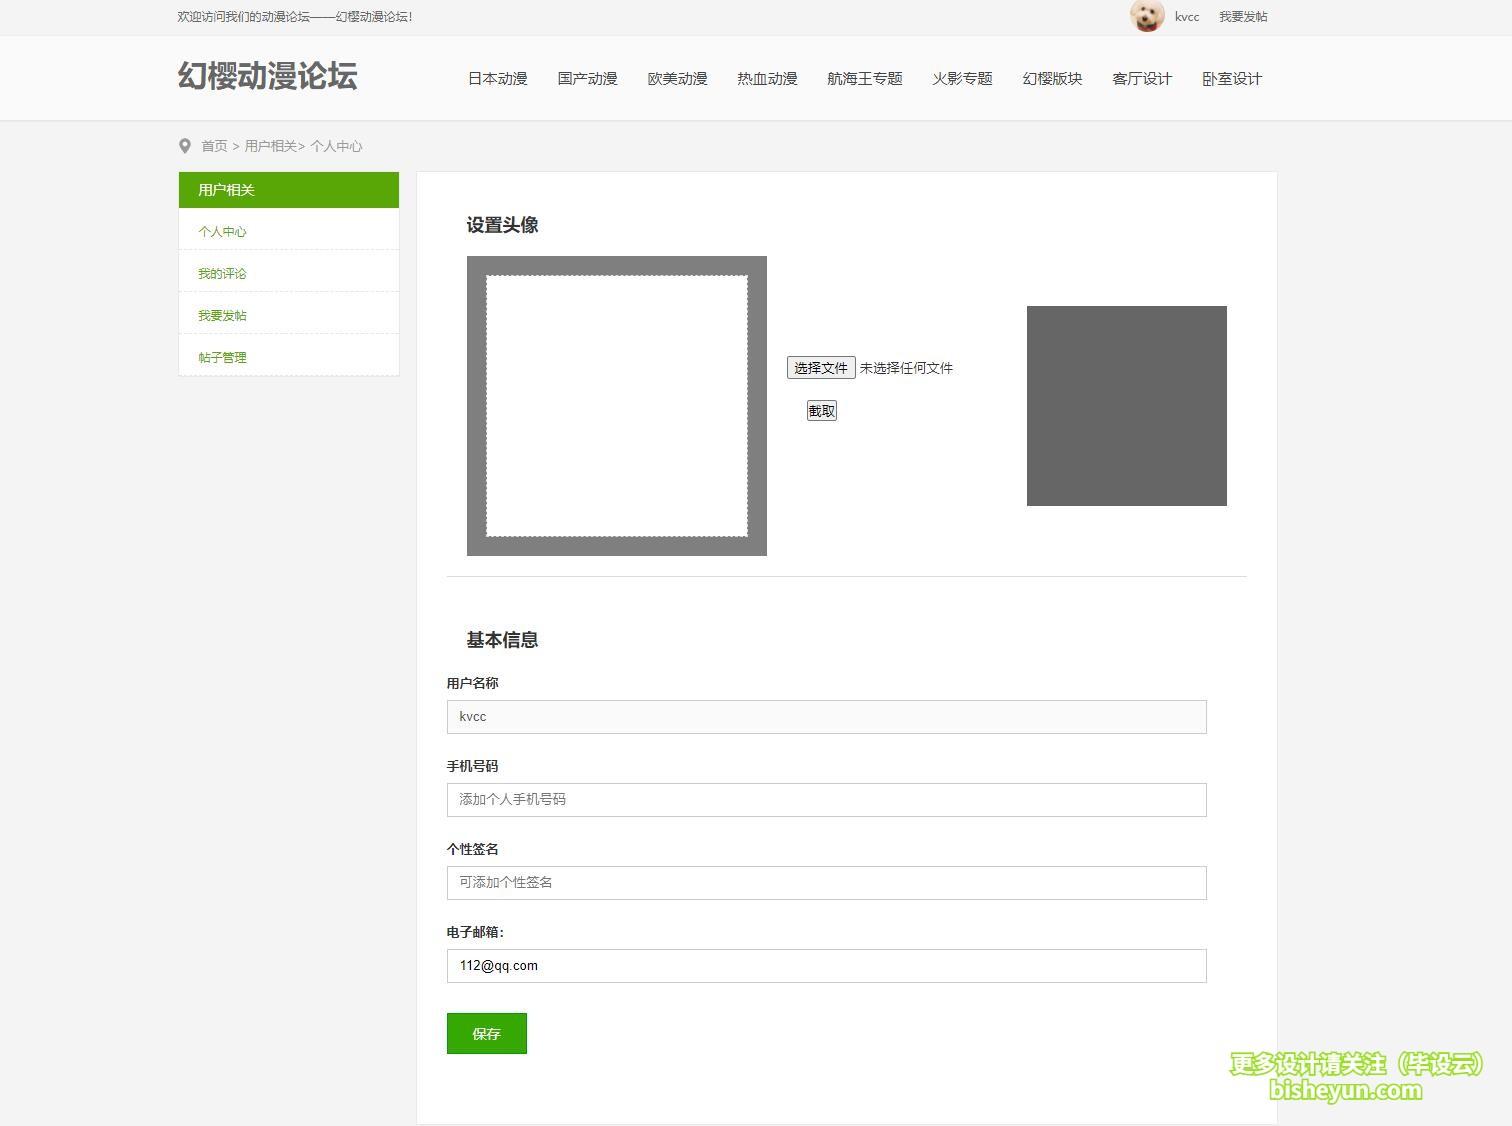Click the user avatar picture in top bar
The width and height of the screenshot is (1512, 1126).
(x=1147, y=16)
